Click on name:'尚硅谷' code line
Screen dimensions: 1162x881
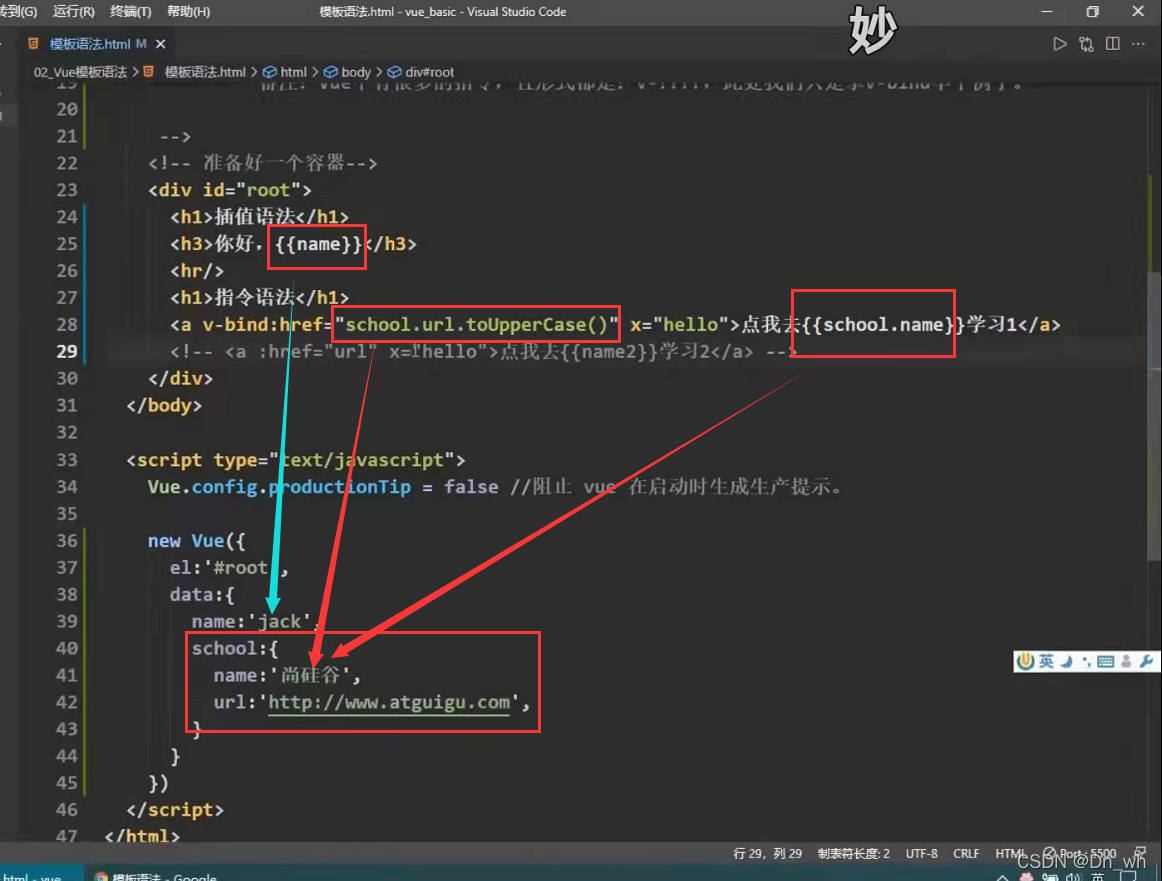point(287,675)
